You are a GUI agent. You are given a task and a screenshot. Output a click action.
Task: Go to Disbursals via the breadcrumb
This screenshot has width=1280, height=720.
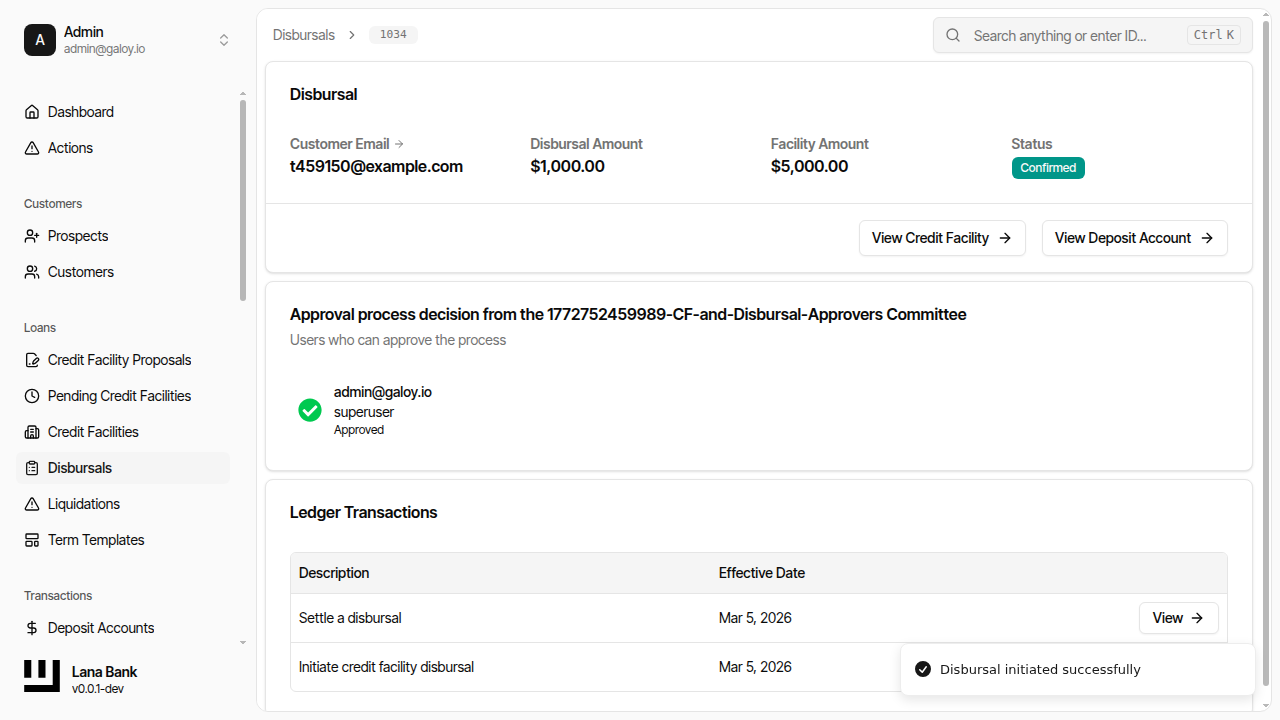(x=304, y=35)
